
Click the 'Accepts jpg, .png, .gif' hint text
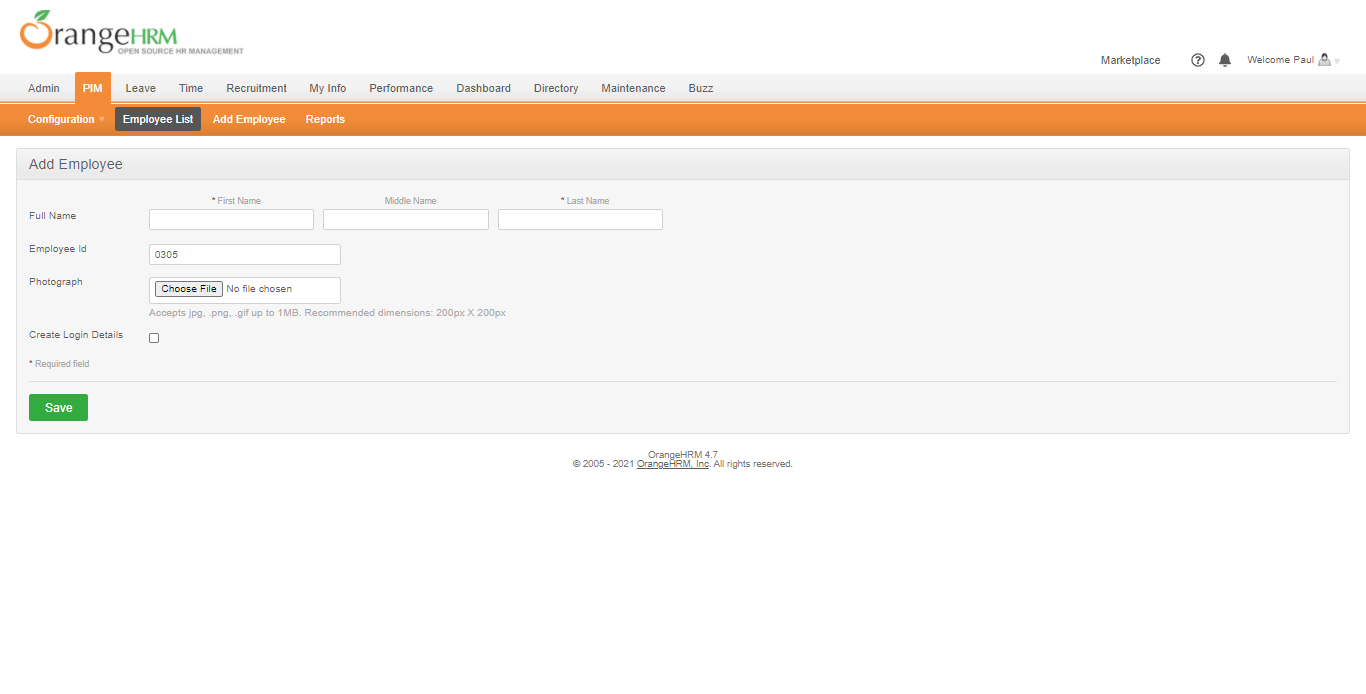click(327, 313)
